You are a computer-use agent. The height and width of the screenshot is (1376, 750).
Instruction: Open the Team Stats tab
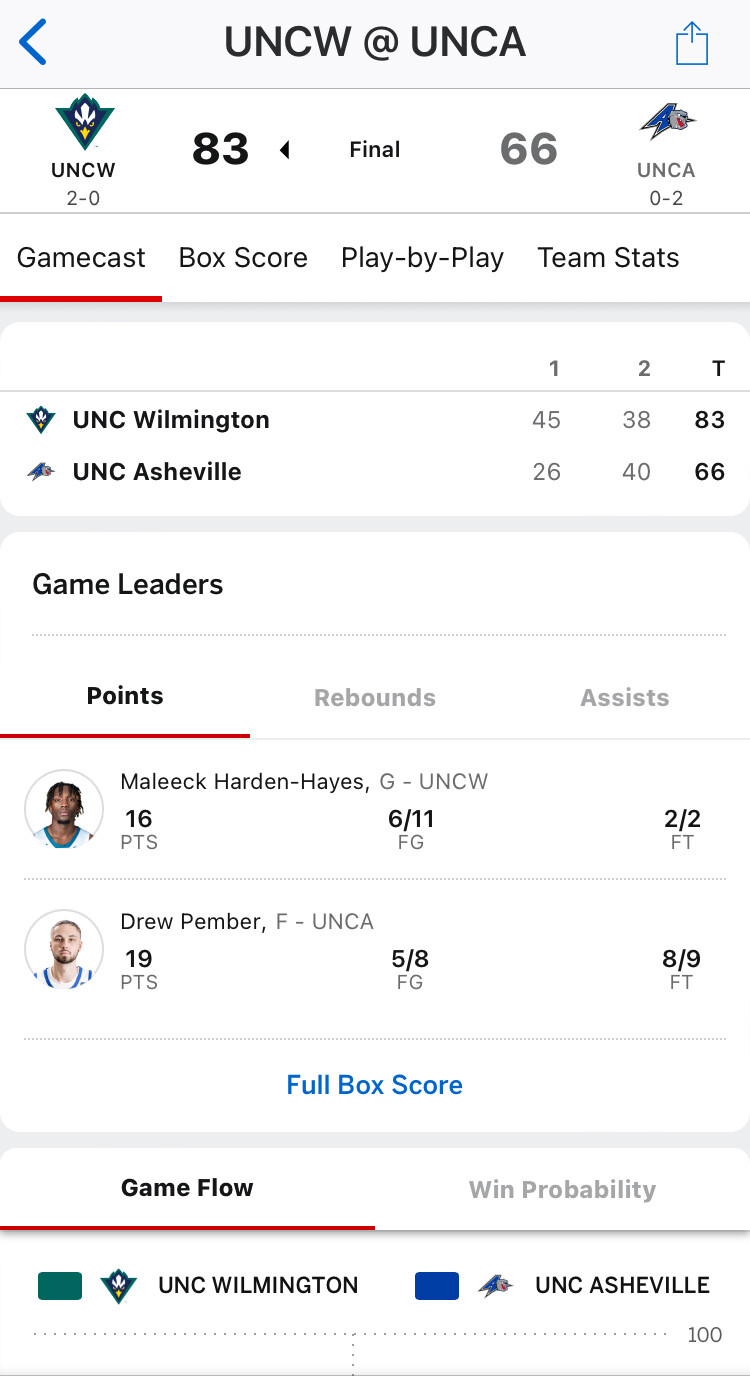point(608,258)
